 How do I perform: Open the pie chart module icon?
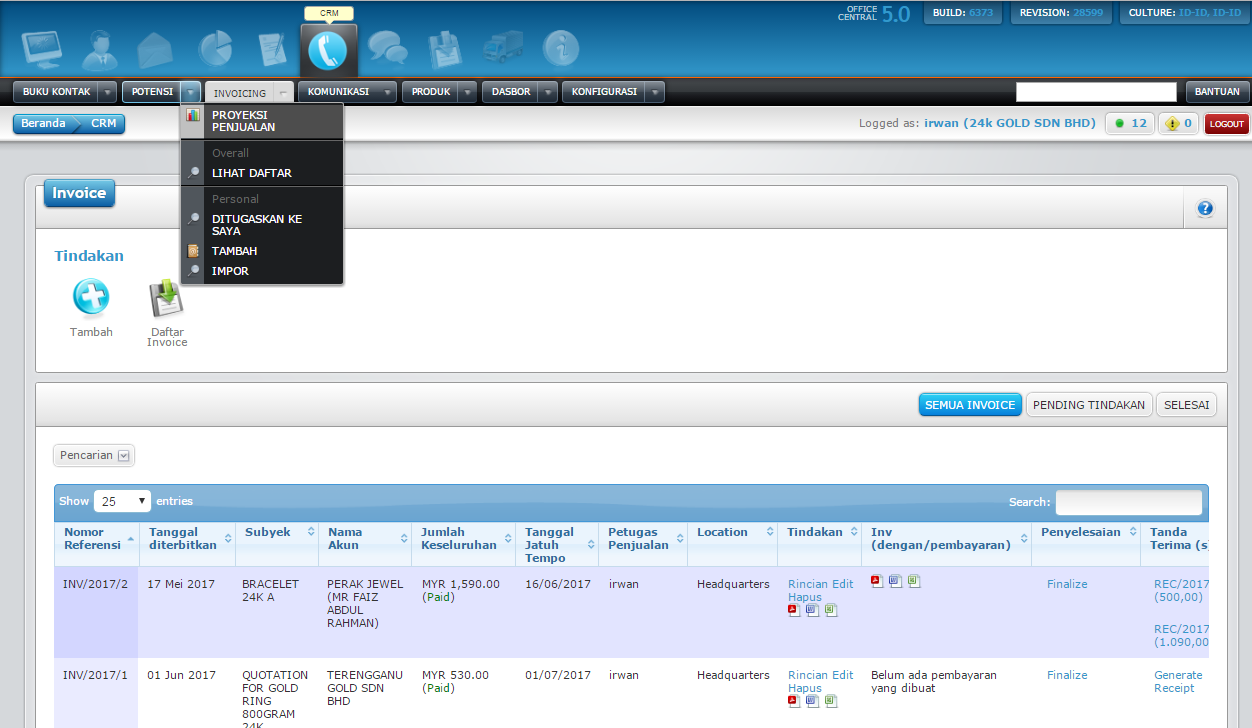tap(213, 49)
